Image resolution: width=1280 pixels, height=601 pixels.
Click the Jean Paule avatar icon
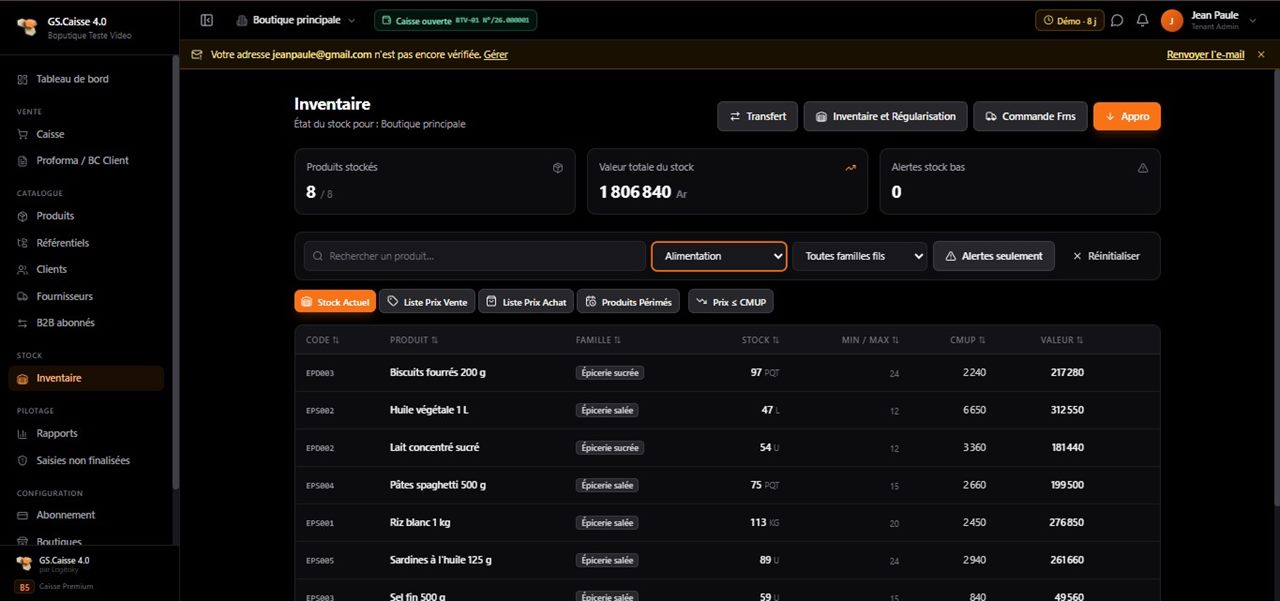pos(1171,20)
